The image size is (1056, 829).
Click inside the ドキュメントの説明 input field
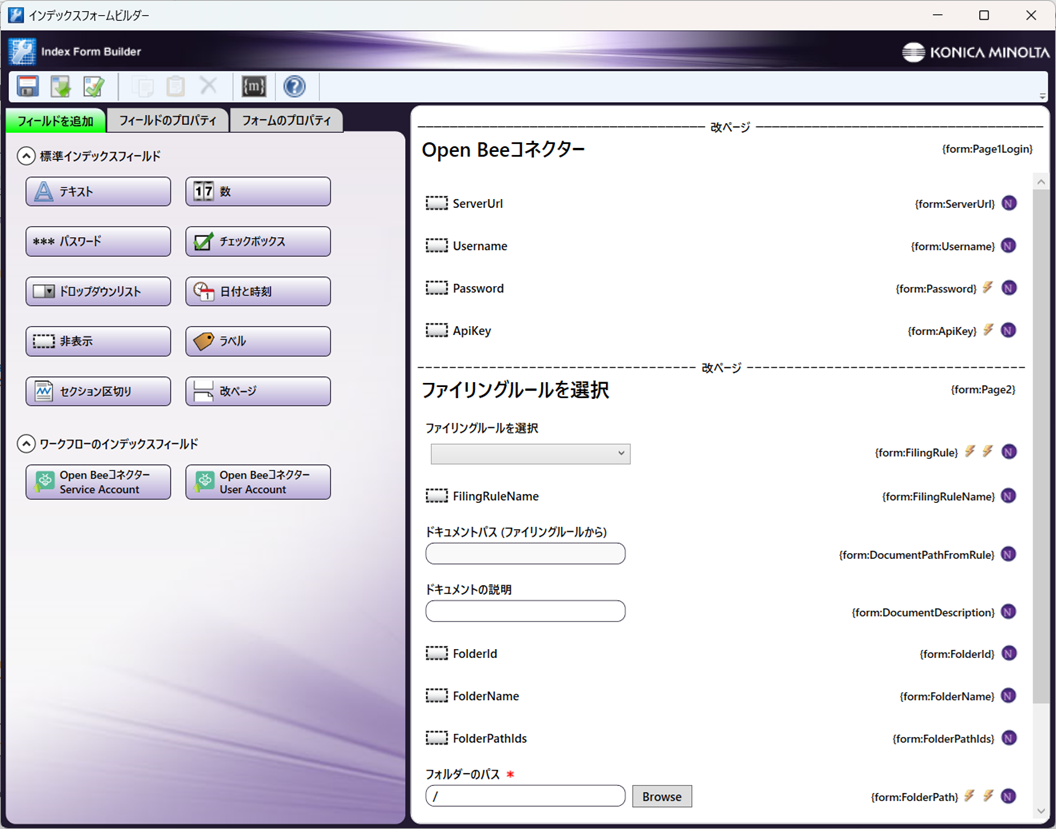(525, 611)
